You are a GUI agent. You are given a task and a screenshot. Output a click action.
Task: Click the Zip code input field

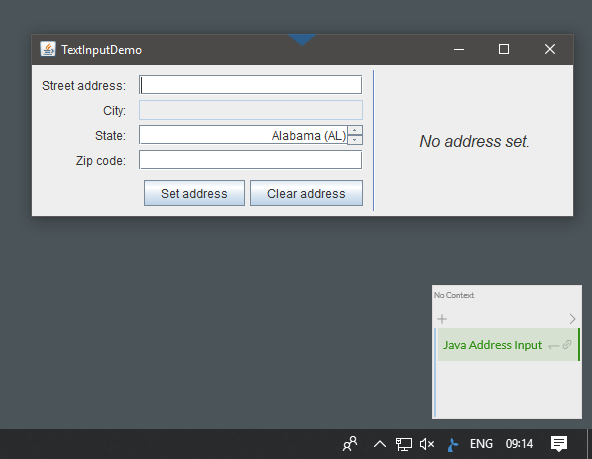(x=251, y=160)
